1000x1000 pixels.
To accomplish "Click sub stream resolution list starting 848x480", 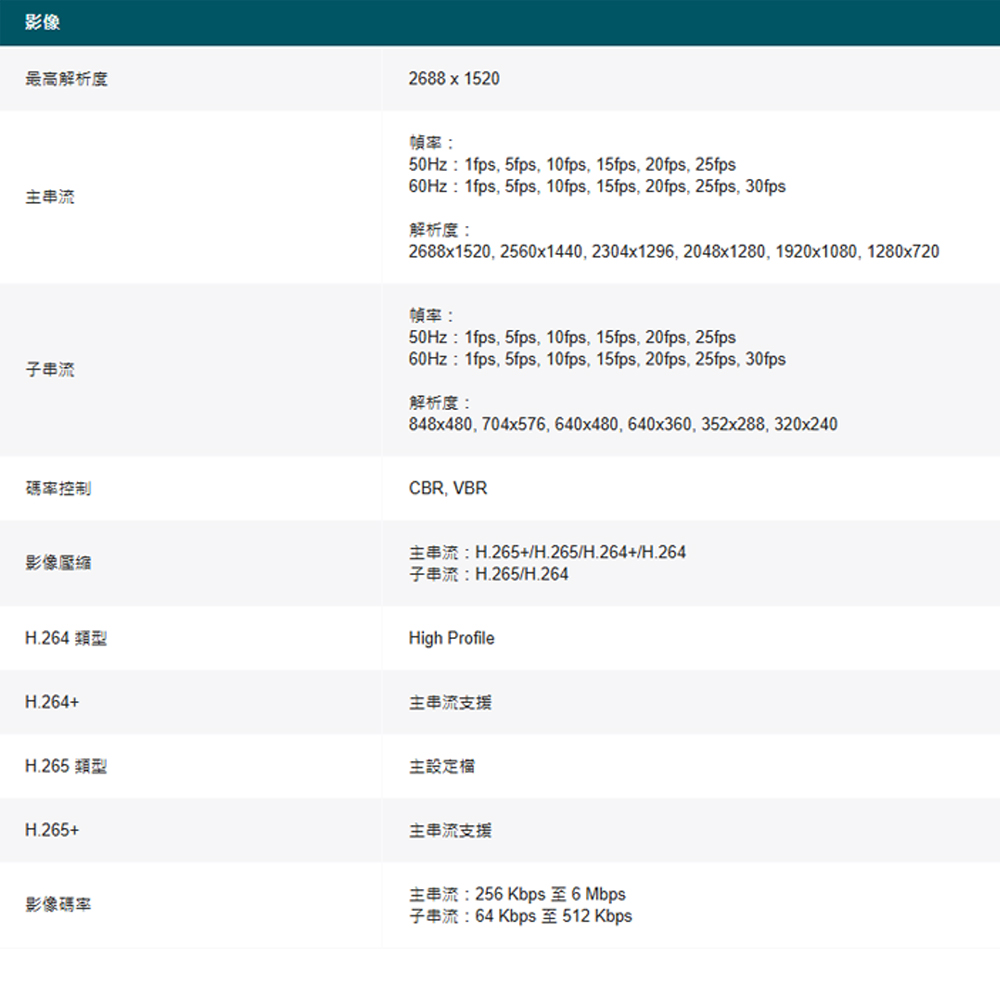I will pyautogui.click(x=623, y=424).
